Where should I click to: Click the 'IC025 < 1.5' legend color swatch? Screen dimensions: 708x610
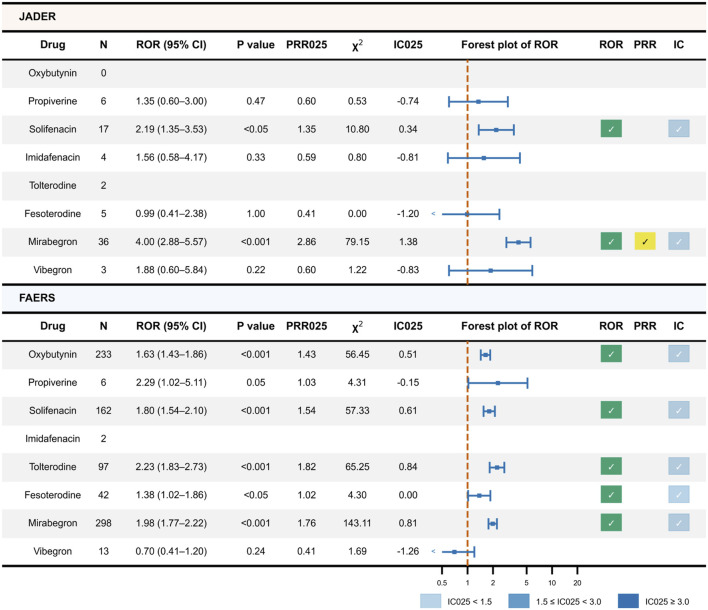pos(430,601)
